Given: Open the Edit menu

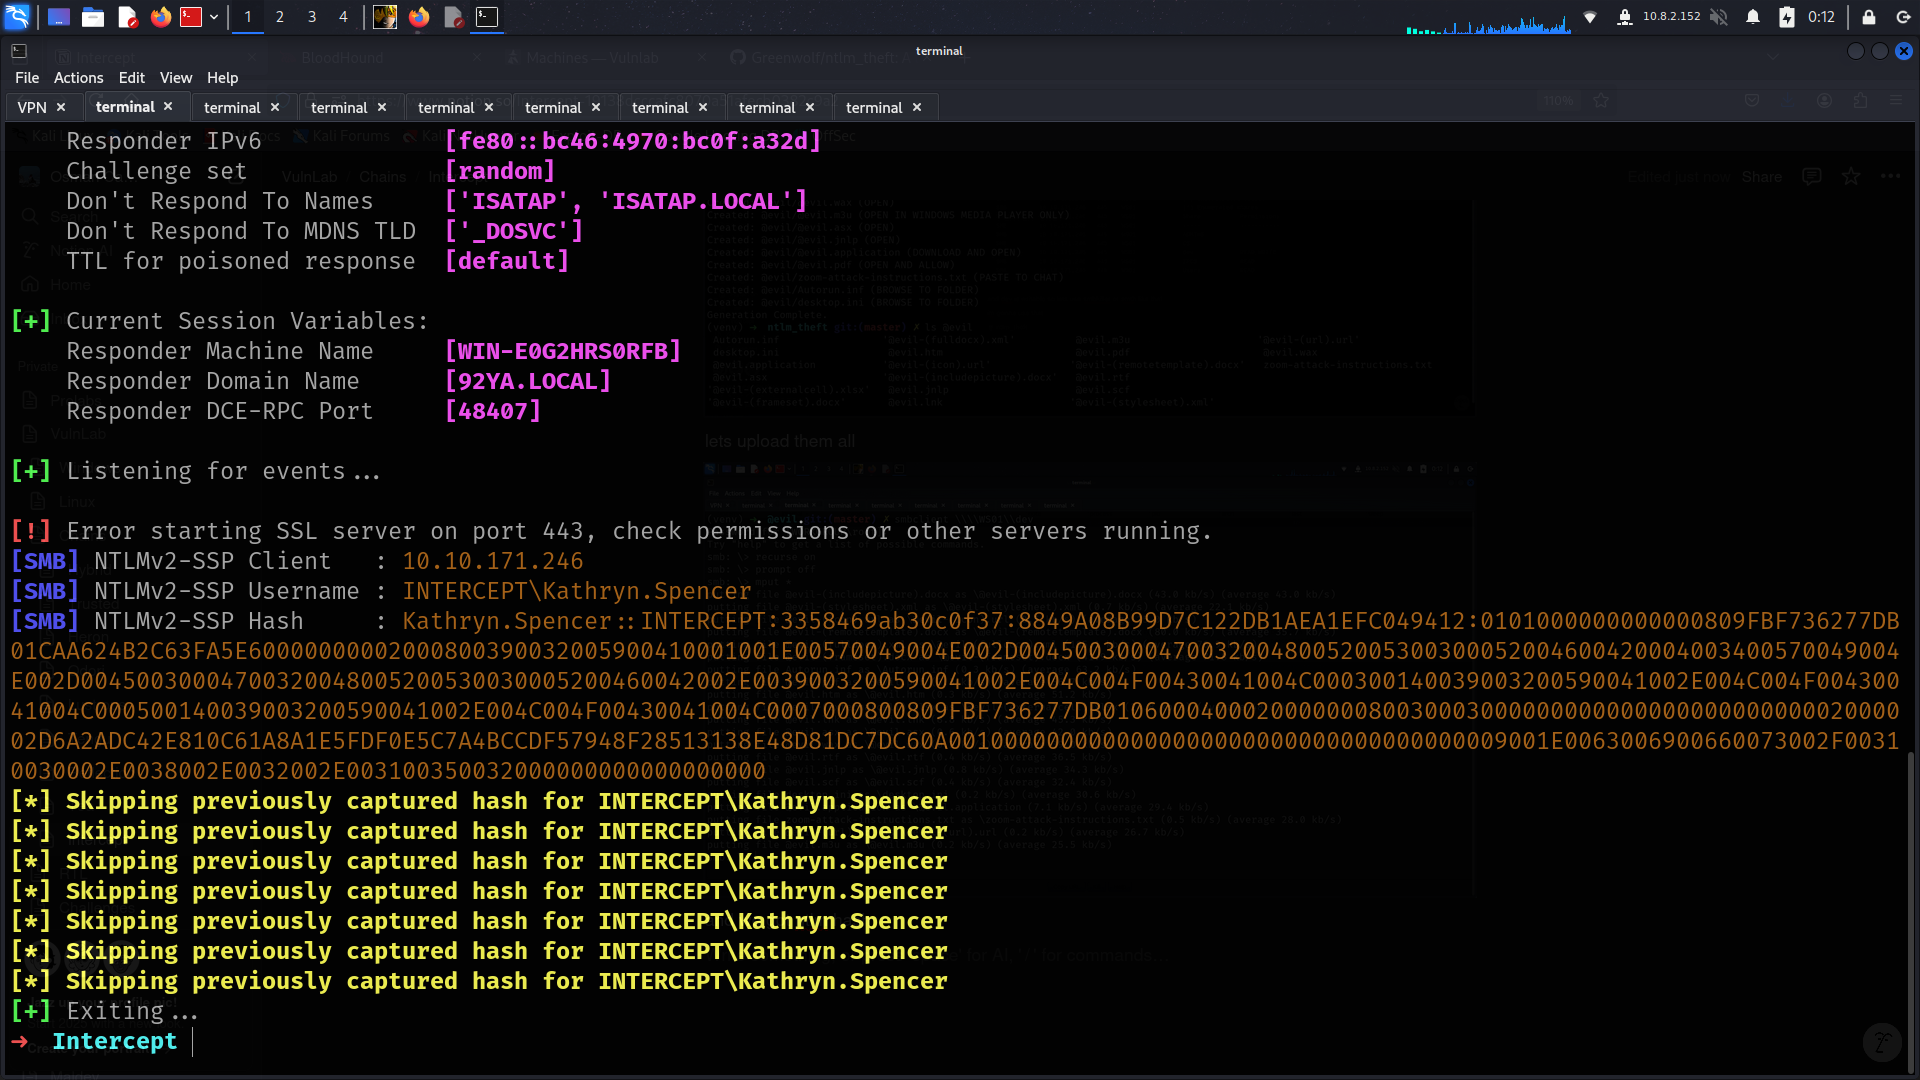Looking at the screenshot, I should (131, 78).
